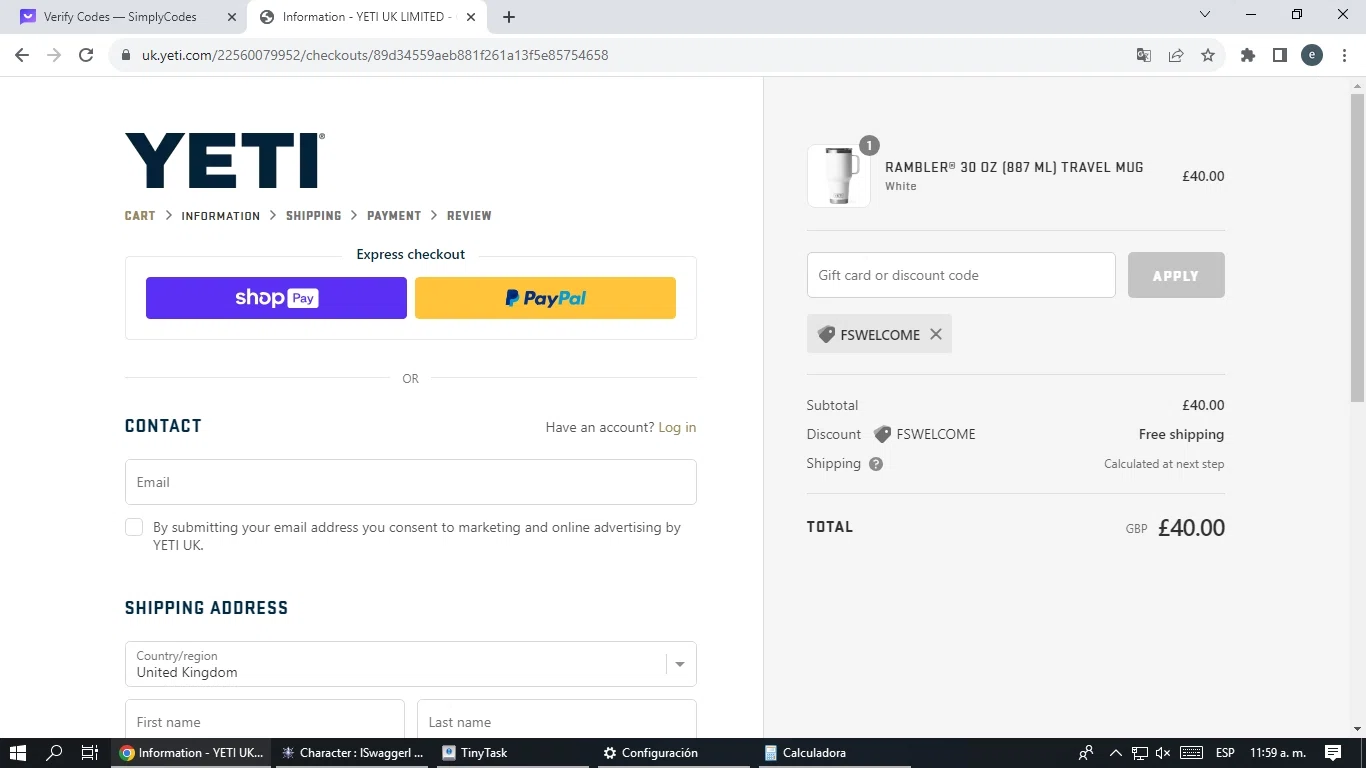This screenshot has height=768, width=1366.
Task: Click the Shipping breadcrumb step
Action: [314, 215]
